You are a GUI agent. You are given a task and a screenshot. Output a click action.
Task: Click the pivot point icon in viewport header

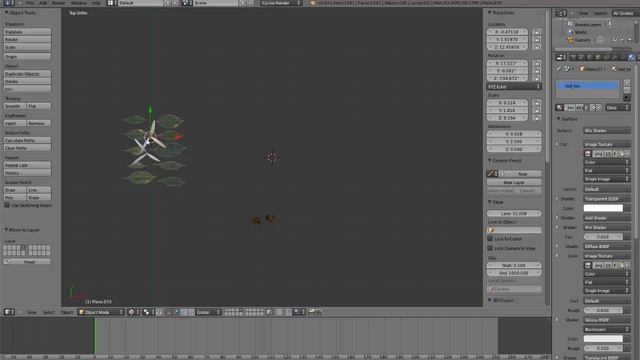(147, 312)
